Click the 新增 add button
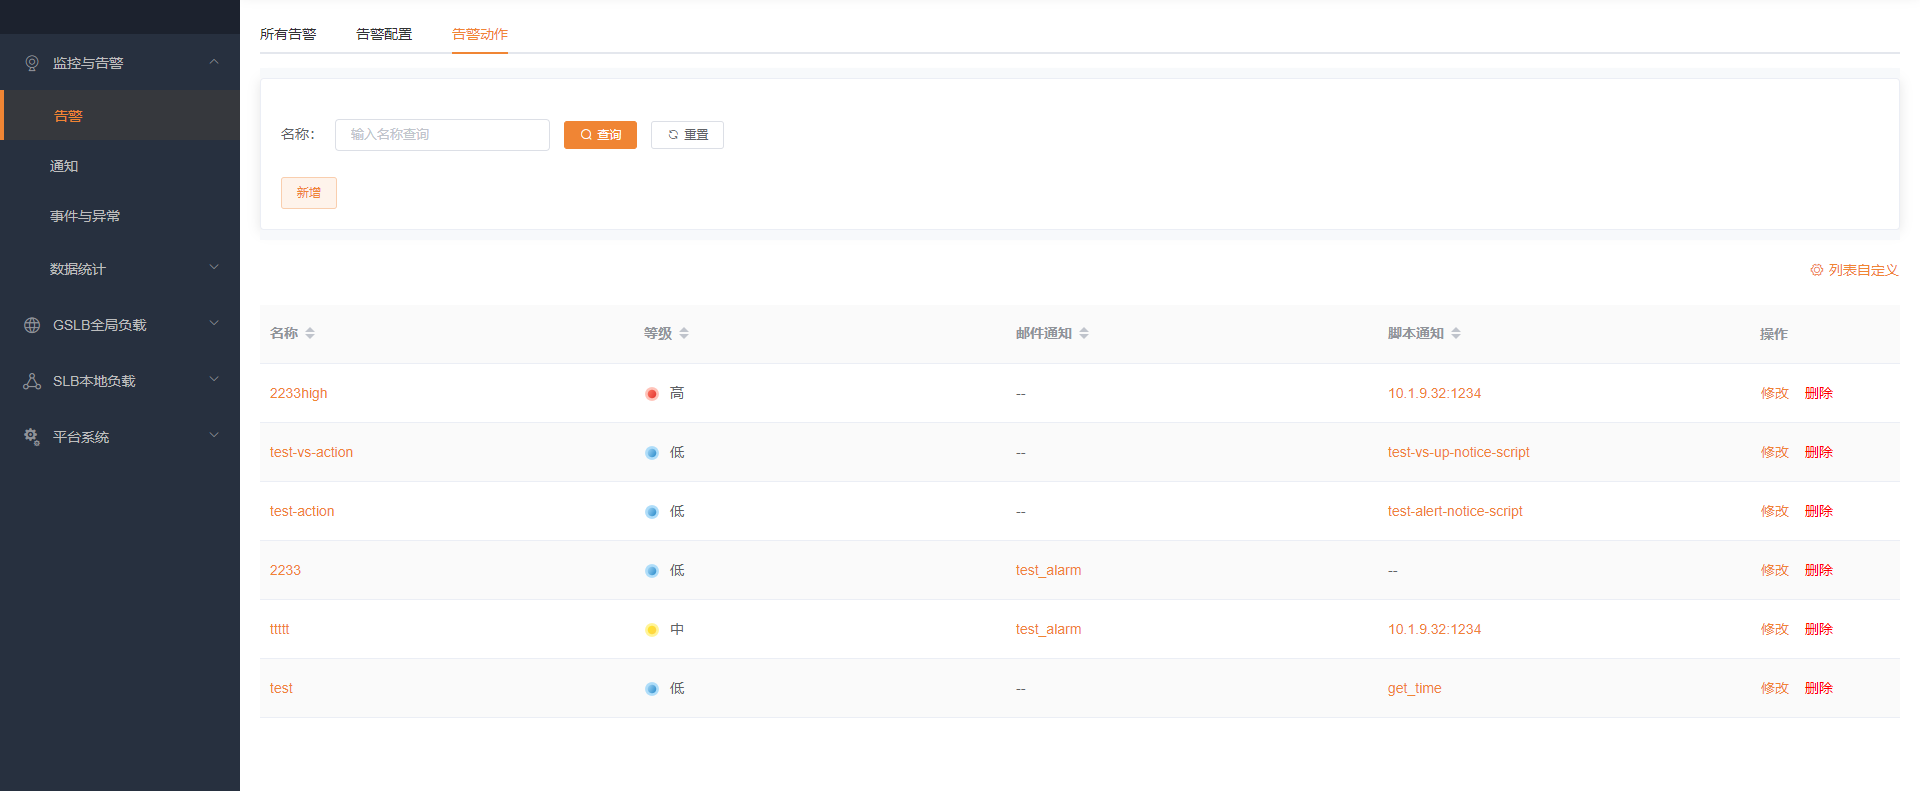The image size is (1920, 791). pyautogui.click(x=309, y=193)
